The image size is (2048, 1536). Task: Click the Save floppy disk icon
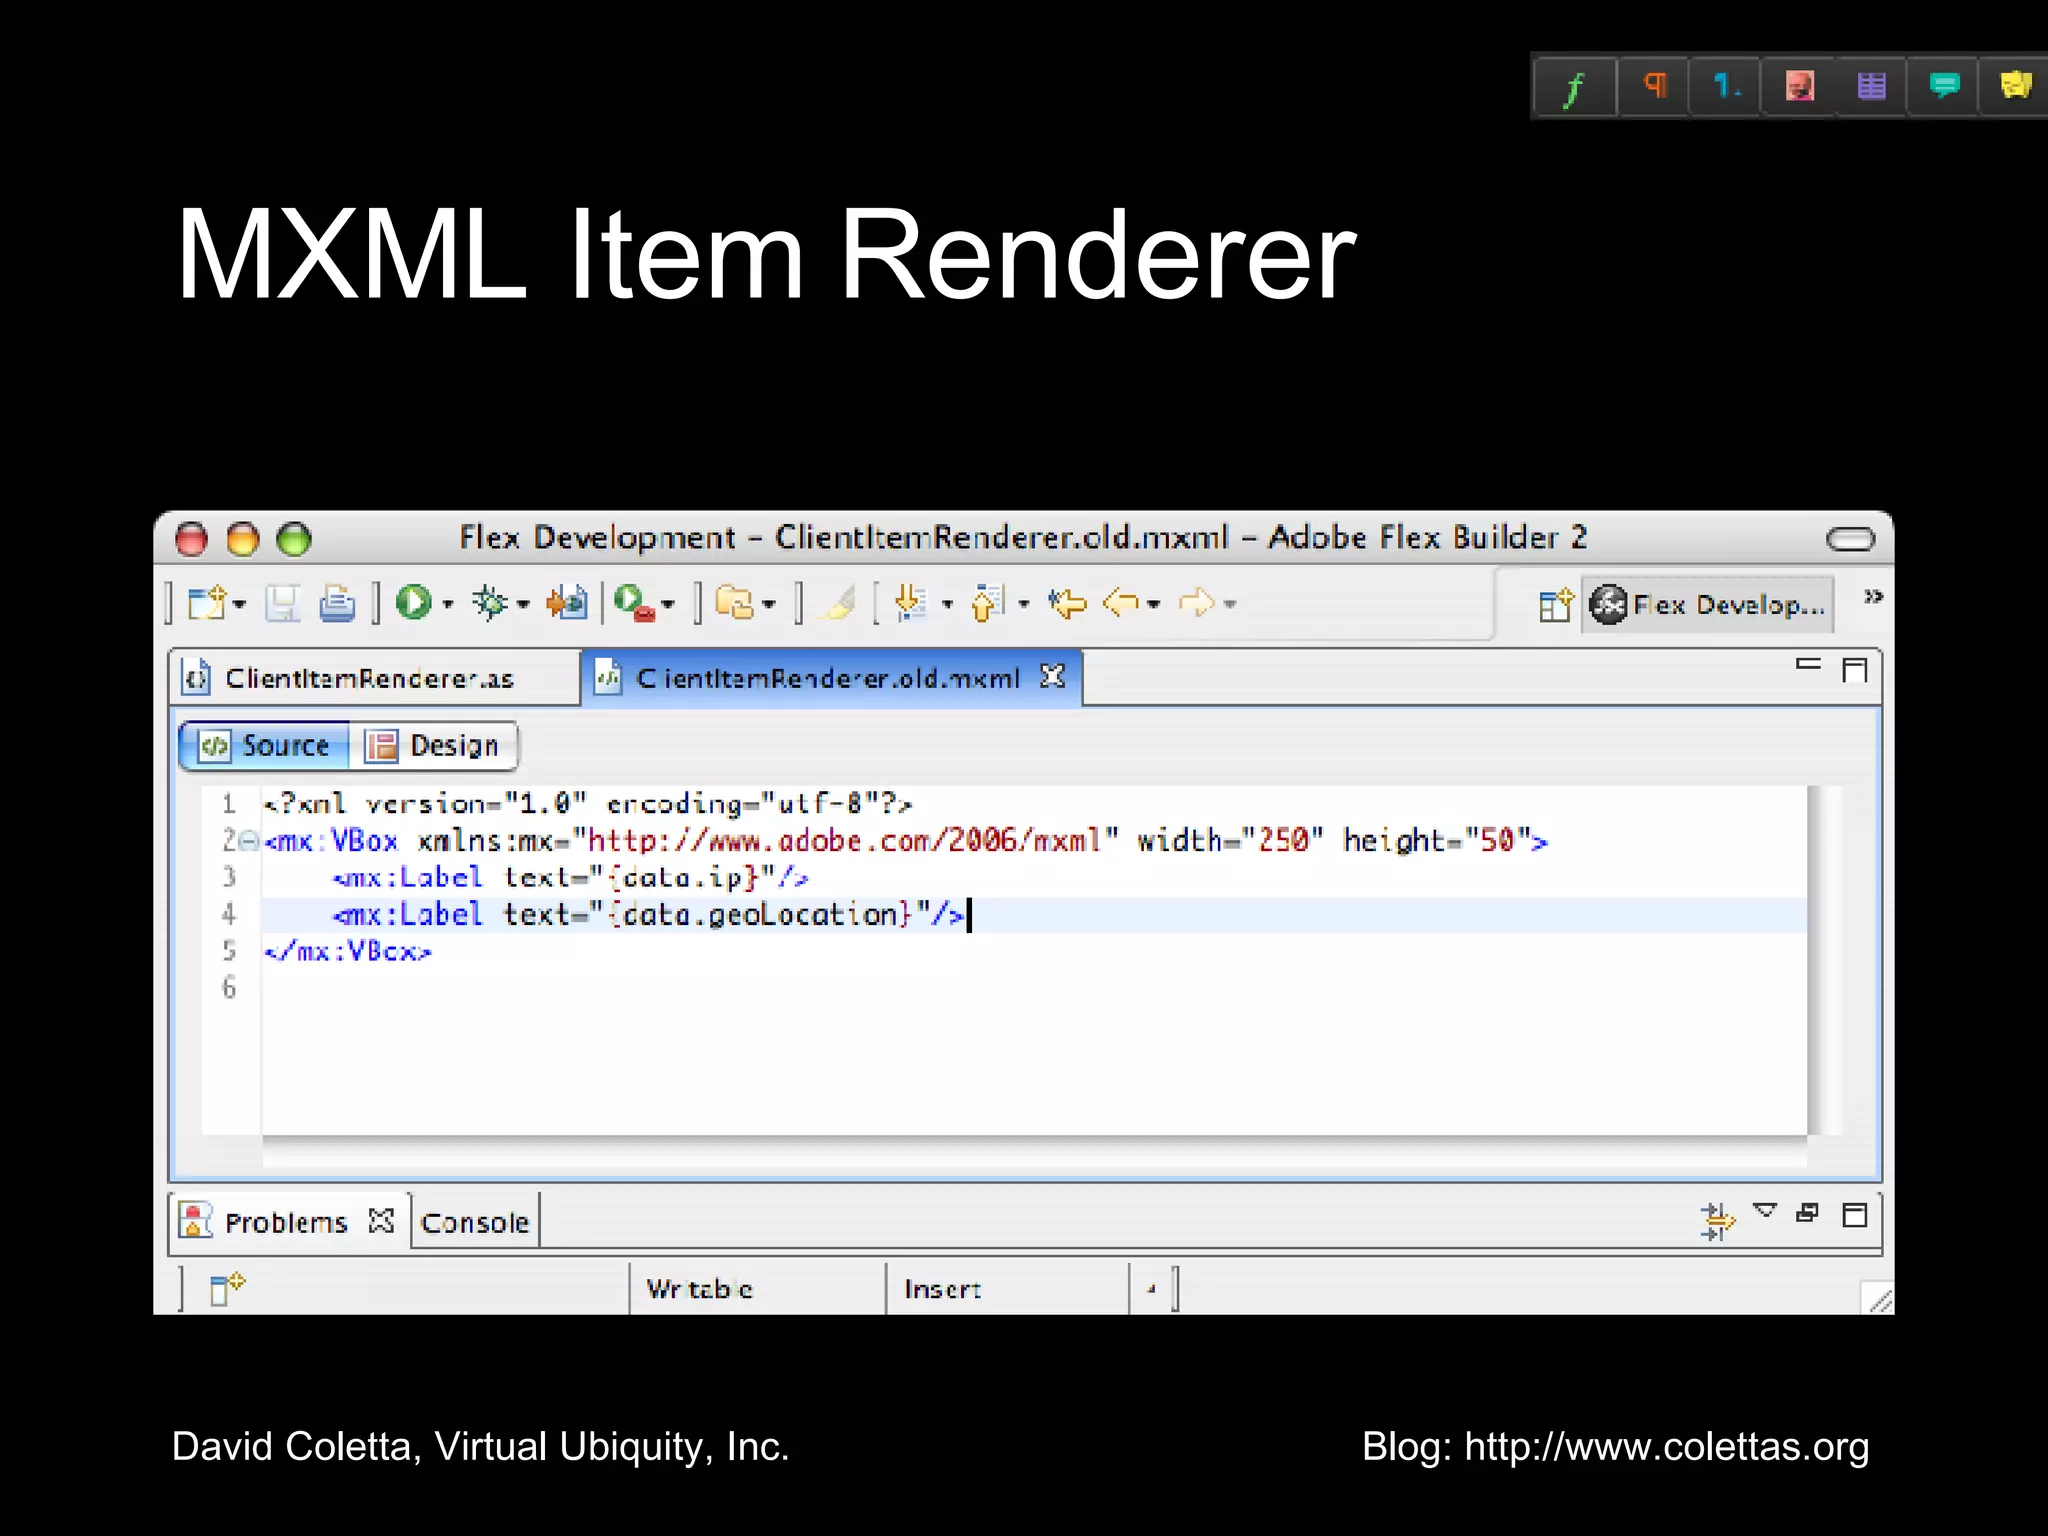[283, 603]
